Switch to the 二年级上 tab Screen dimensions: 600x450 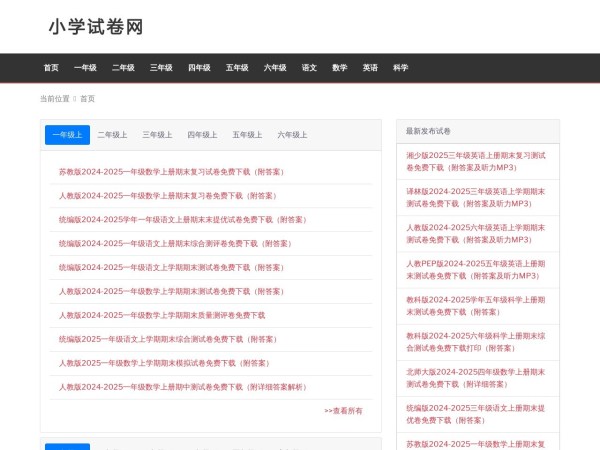(x=112, y=135)
